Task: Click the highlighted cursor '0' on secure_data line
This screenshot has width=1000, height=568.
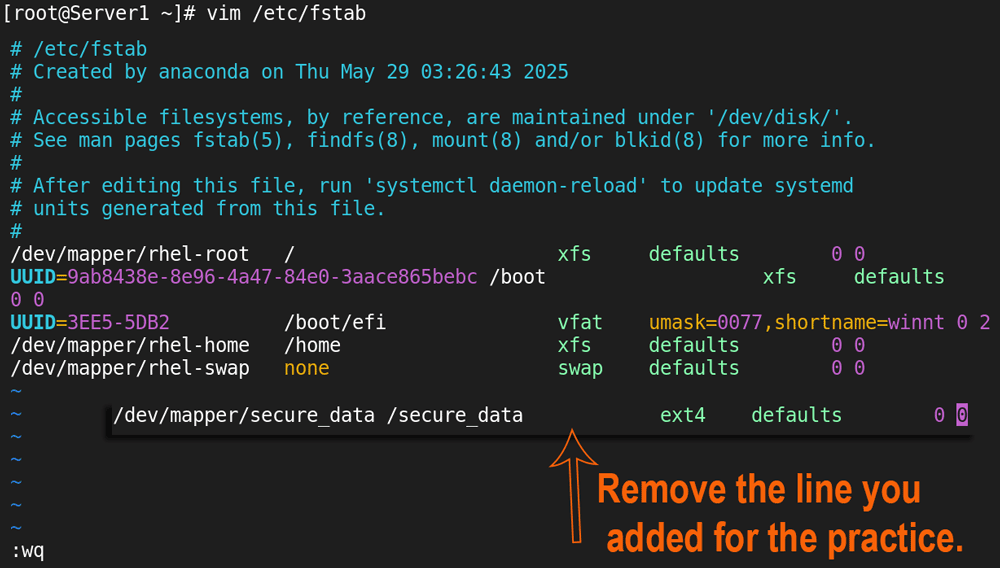Action: pos(962,415)
